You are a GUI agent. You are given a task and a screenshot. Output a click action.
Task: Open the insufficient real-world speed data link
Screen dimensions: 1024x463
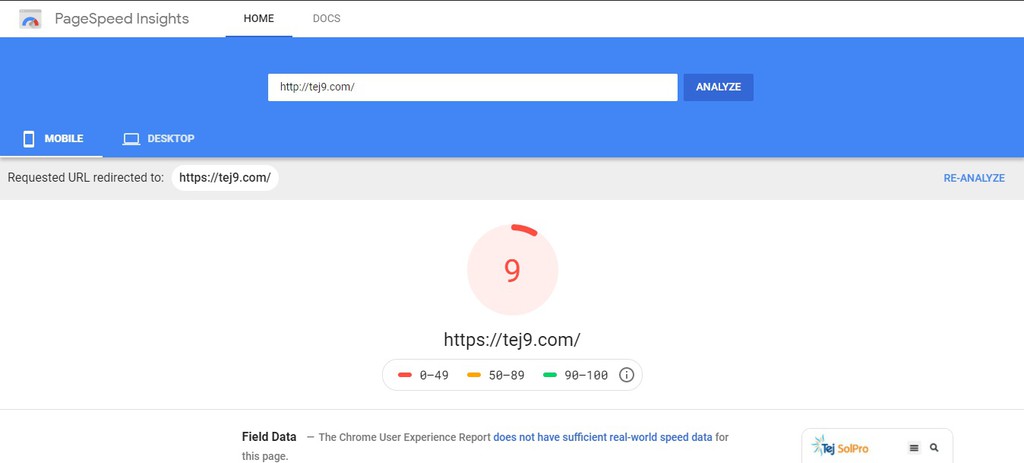603,437
